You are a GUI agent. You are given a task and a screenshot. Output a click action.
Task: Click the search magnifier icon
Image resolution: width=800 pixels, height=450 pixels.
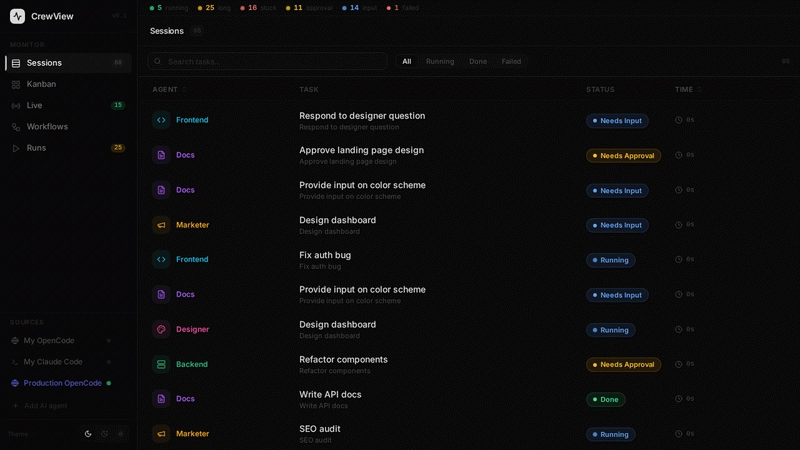[x=158, y=61]
